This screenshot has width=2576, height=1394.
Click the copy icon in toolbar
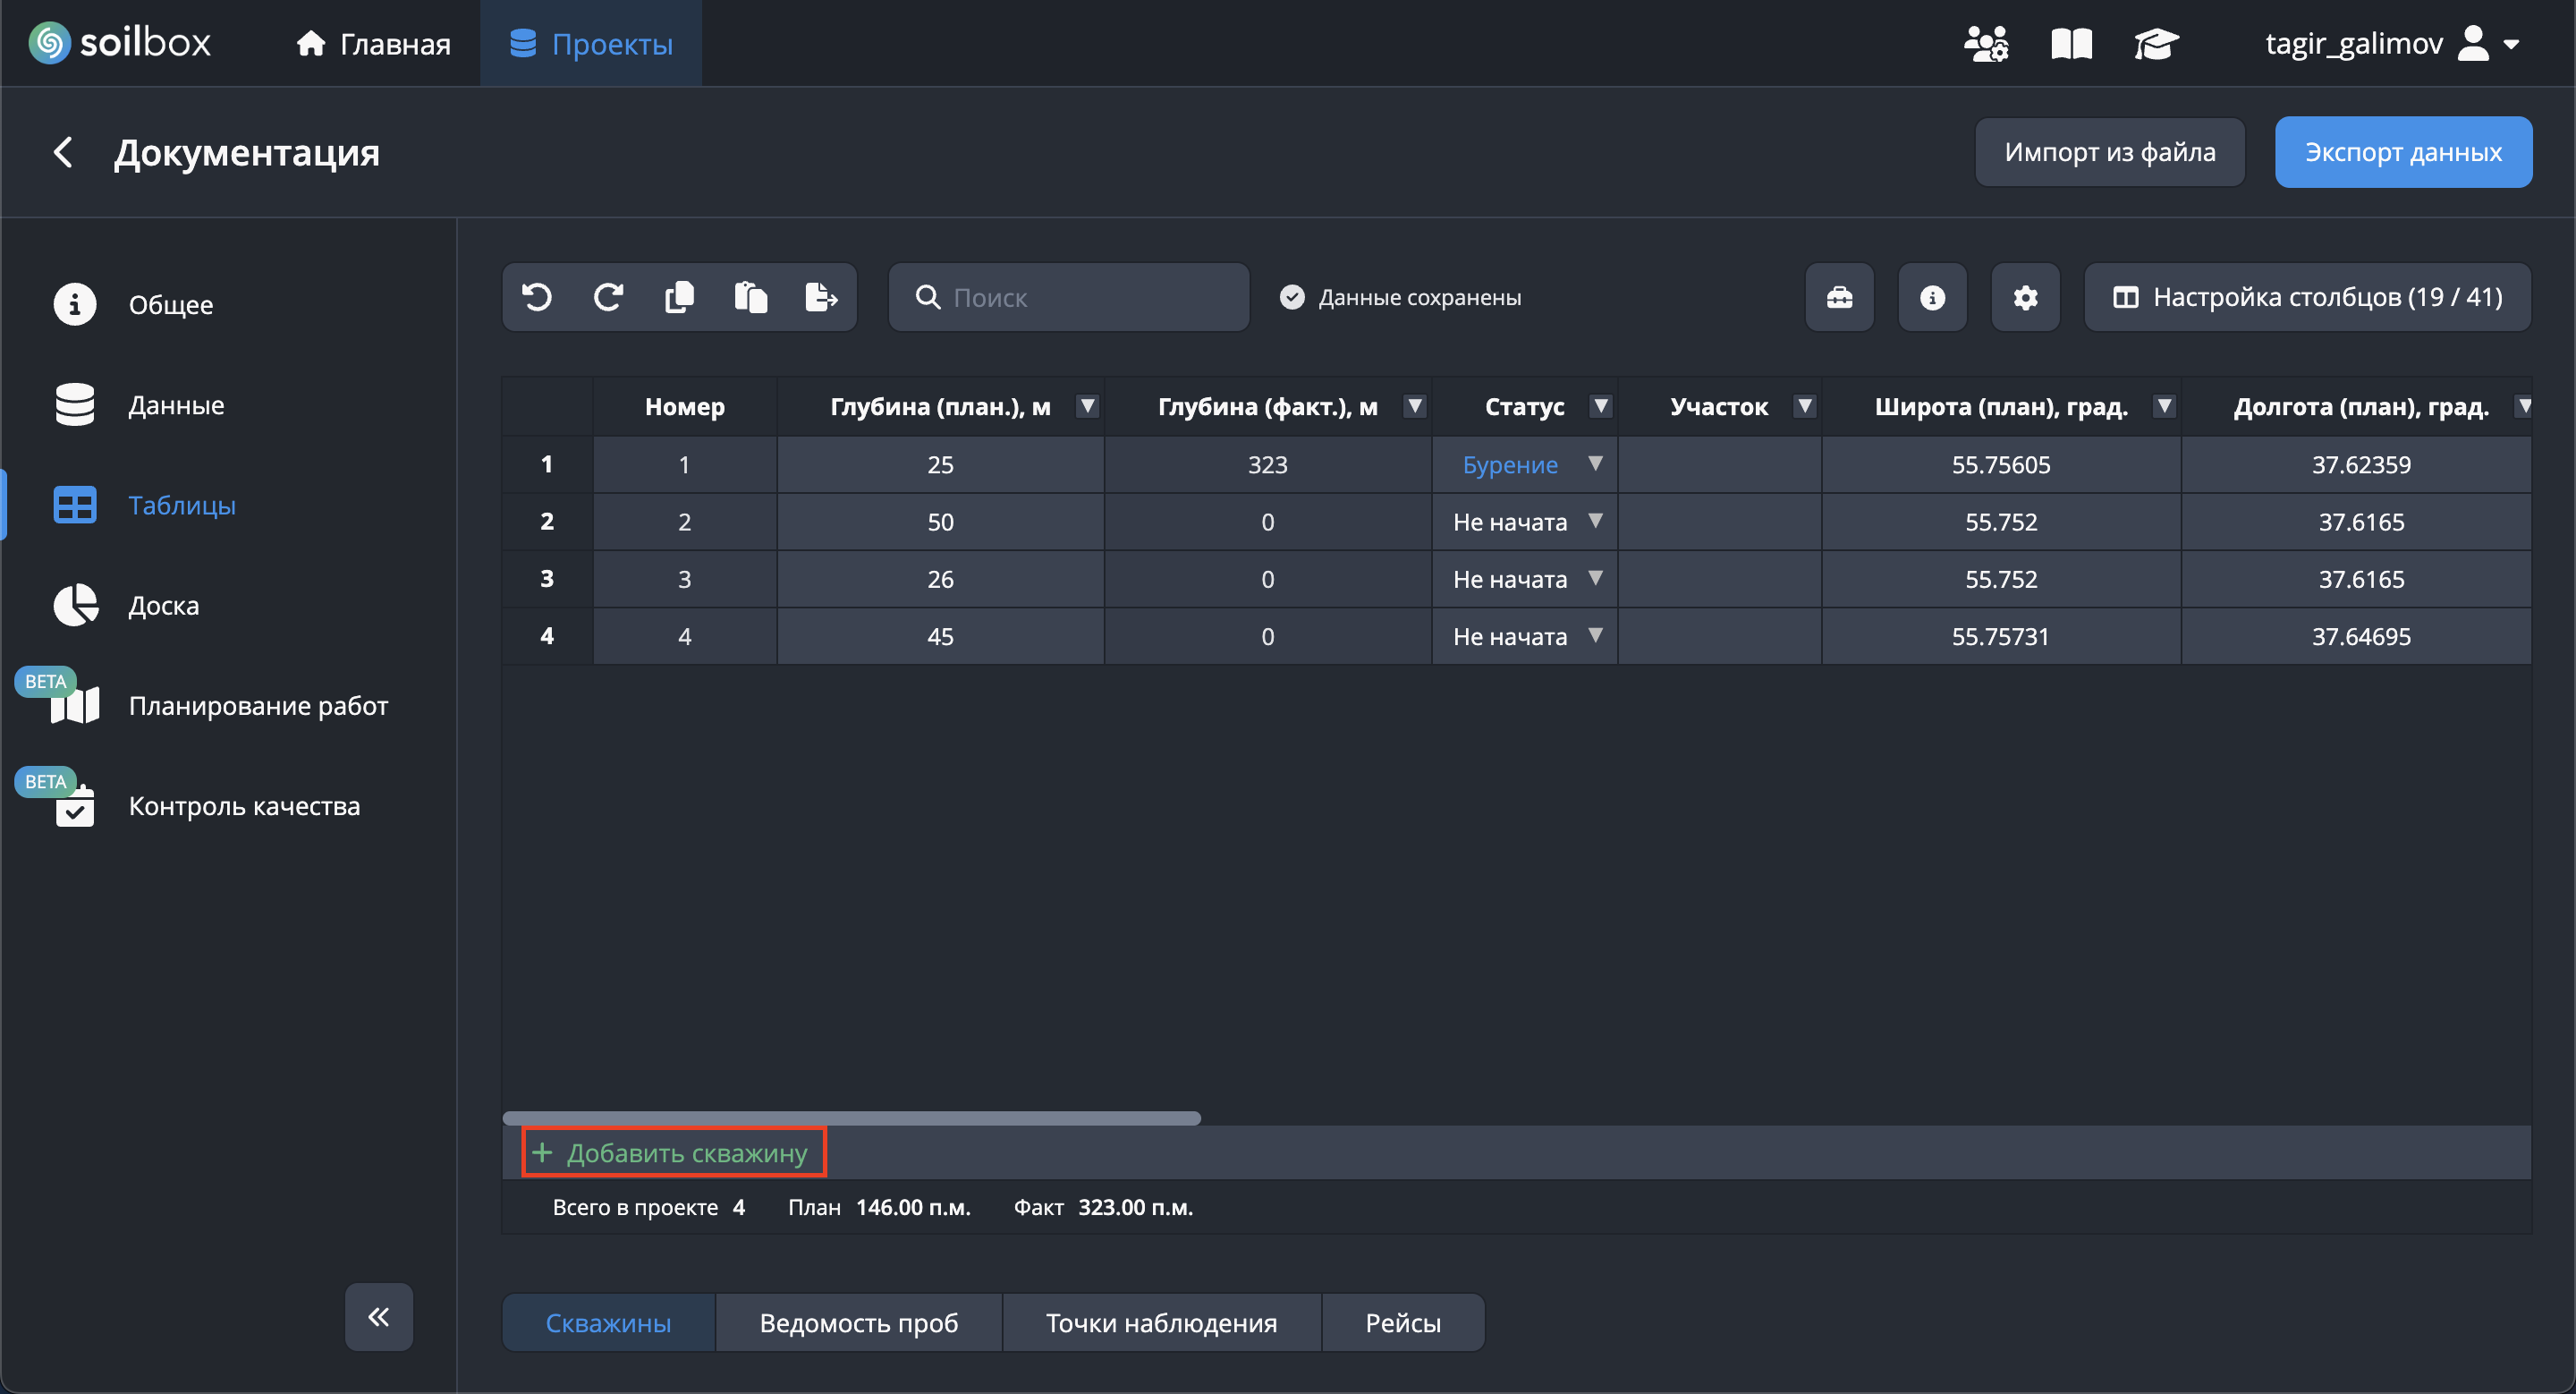pos(679,297)
